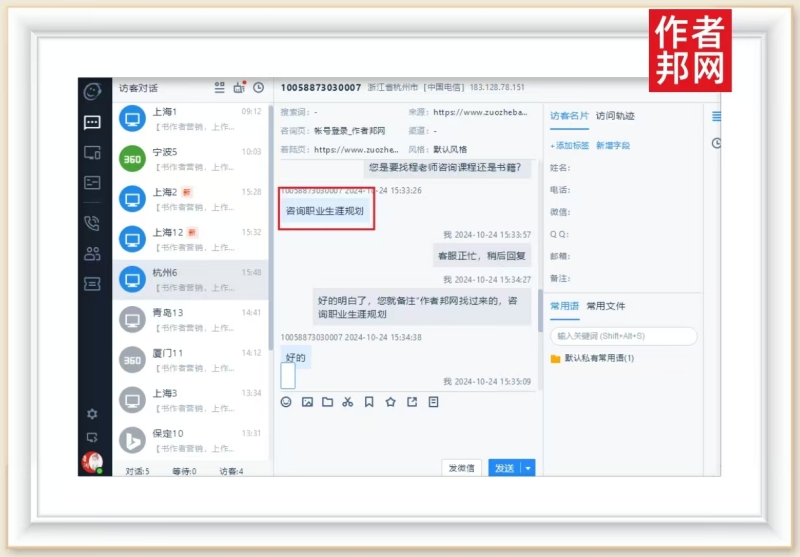Insert an emoji using the smiley icon

click(x=286, y=402)
